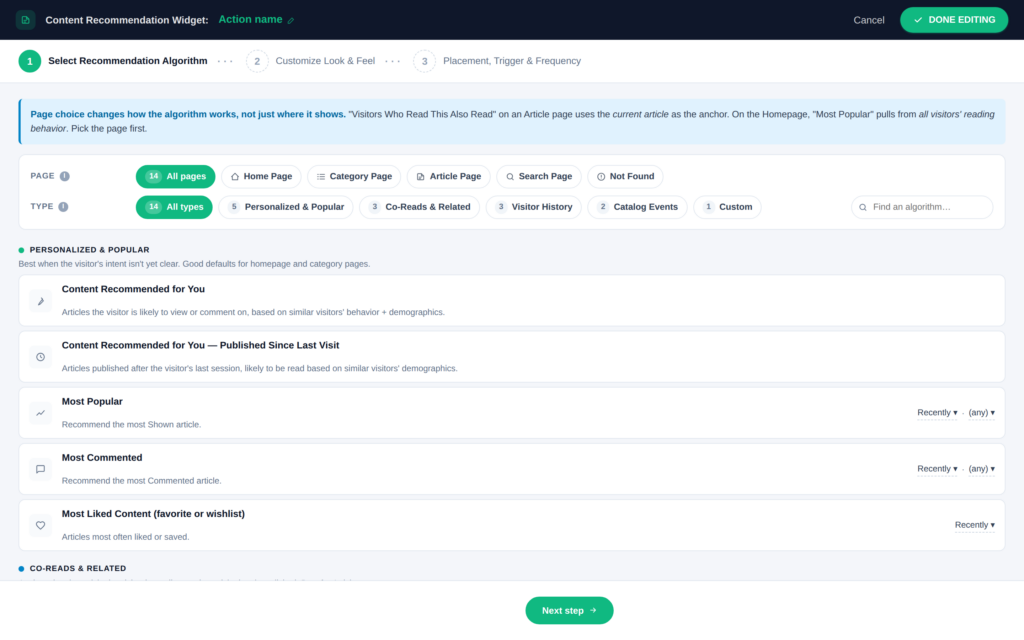
Task: Click the Next step button
Action: coord(569,611)
